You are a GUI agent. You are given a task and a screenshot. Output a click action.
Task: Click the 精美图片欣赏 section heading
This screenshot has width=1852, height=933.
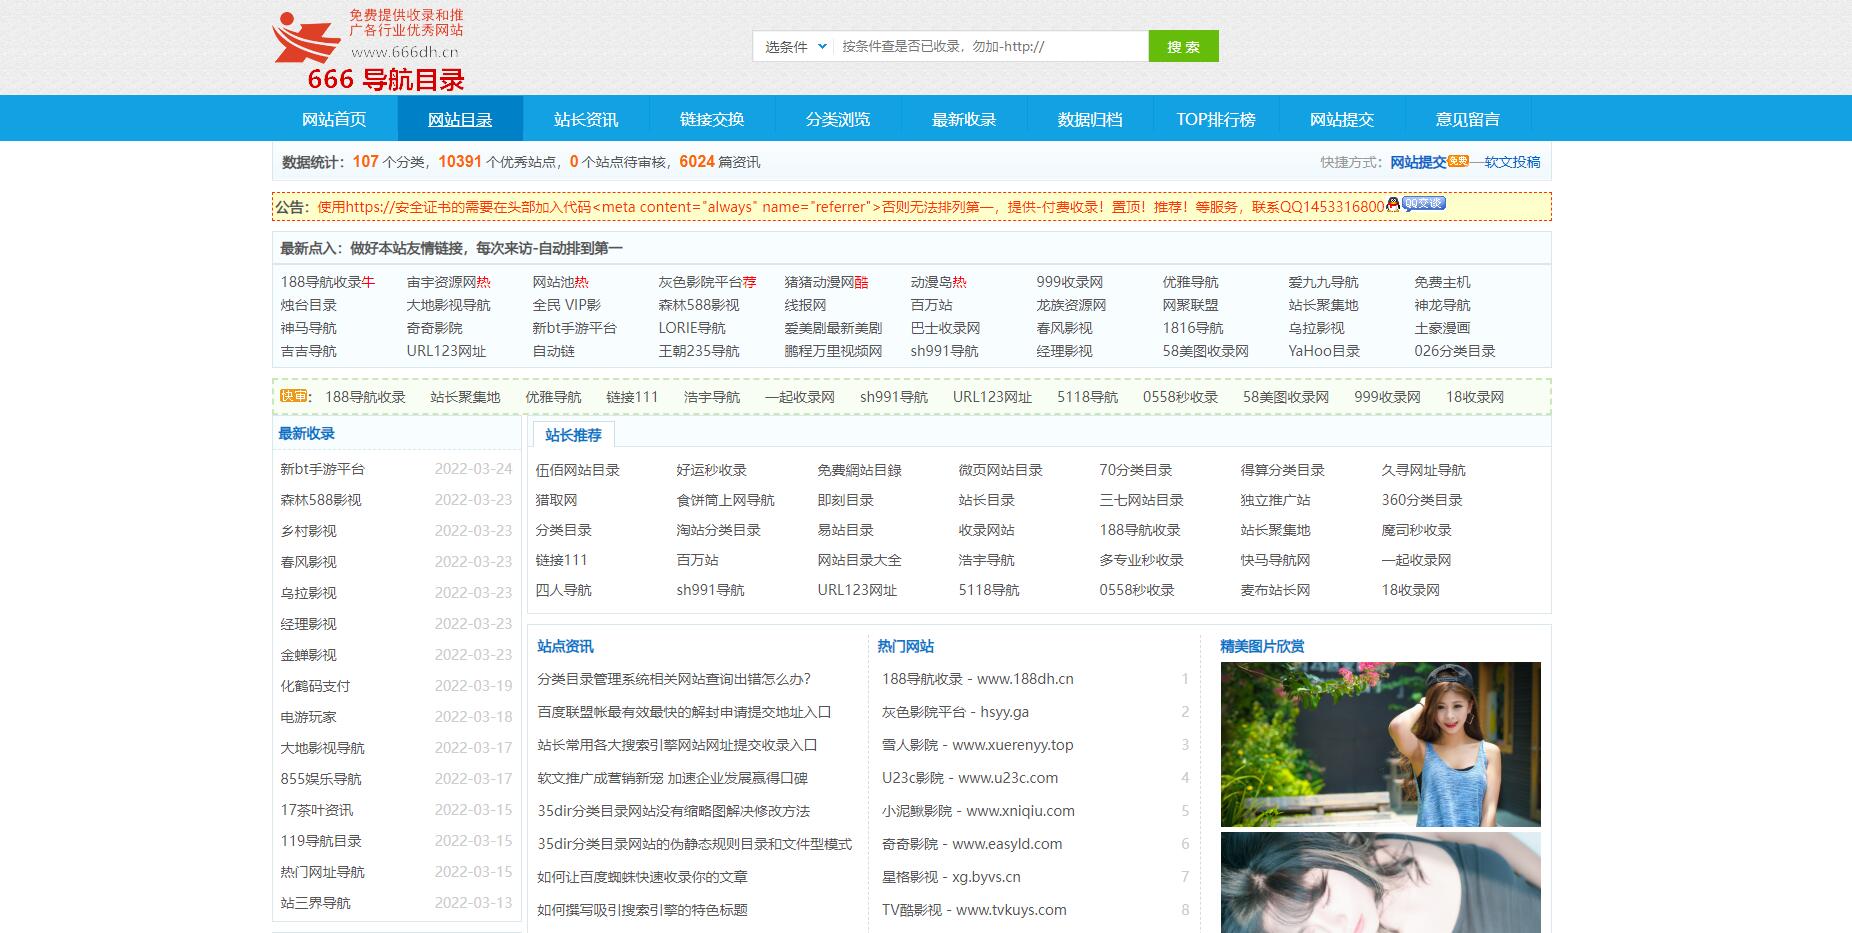[x=1262, y=646]
